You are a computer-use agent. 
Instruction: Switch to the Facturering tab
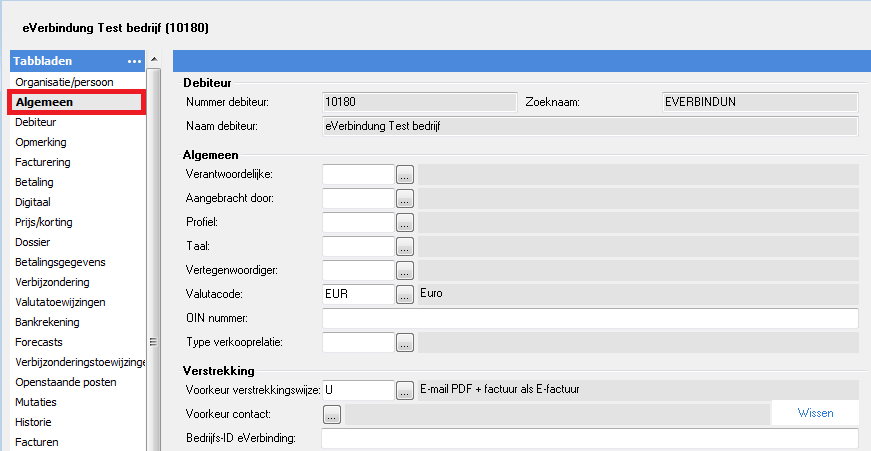[43, 162]
